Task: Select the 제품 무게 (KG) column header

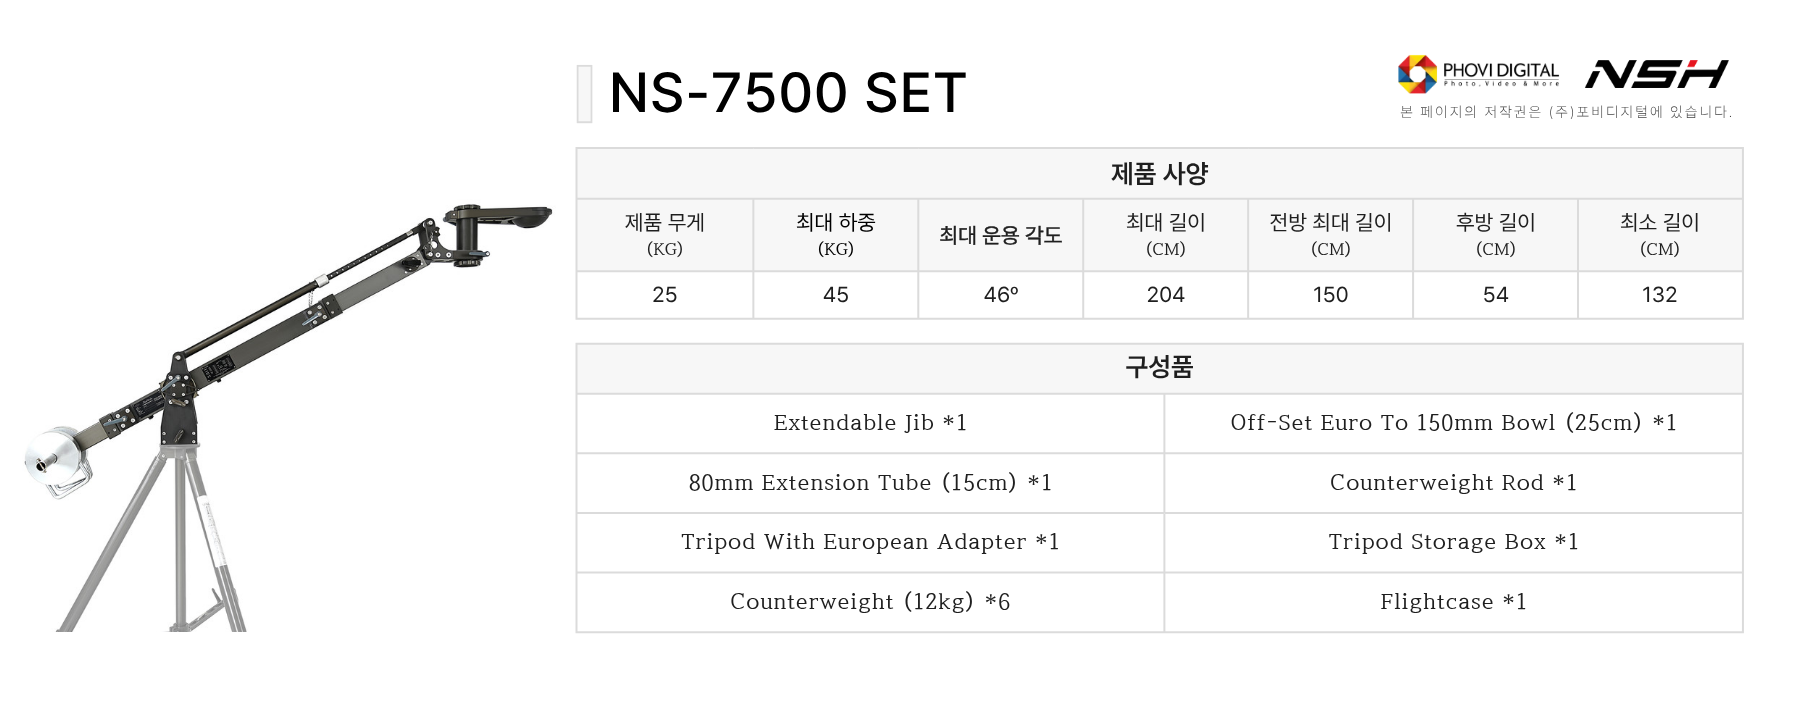Action: click(x=664, y=234)
